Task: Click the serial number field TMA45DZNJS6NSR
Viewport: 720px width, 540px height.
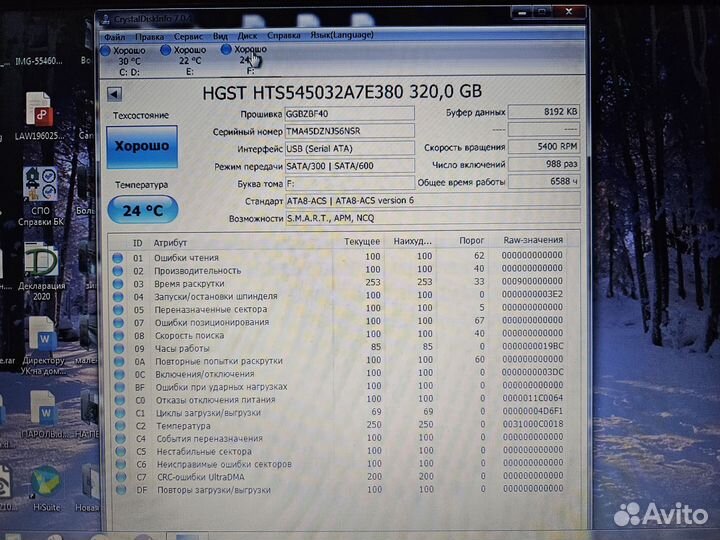Action: coord(349,131)
